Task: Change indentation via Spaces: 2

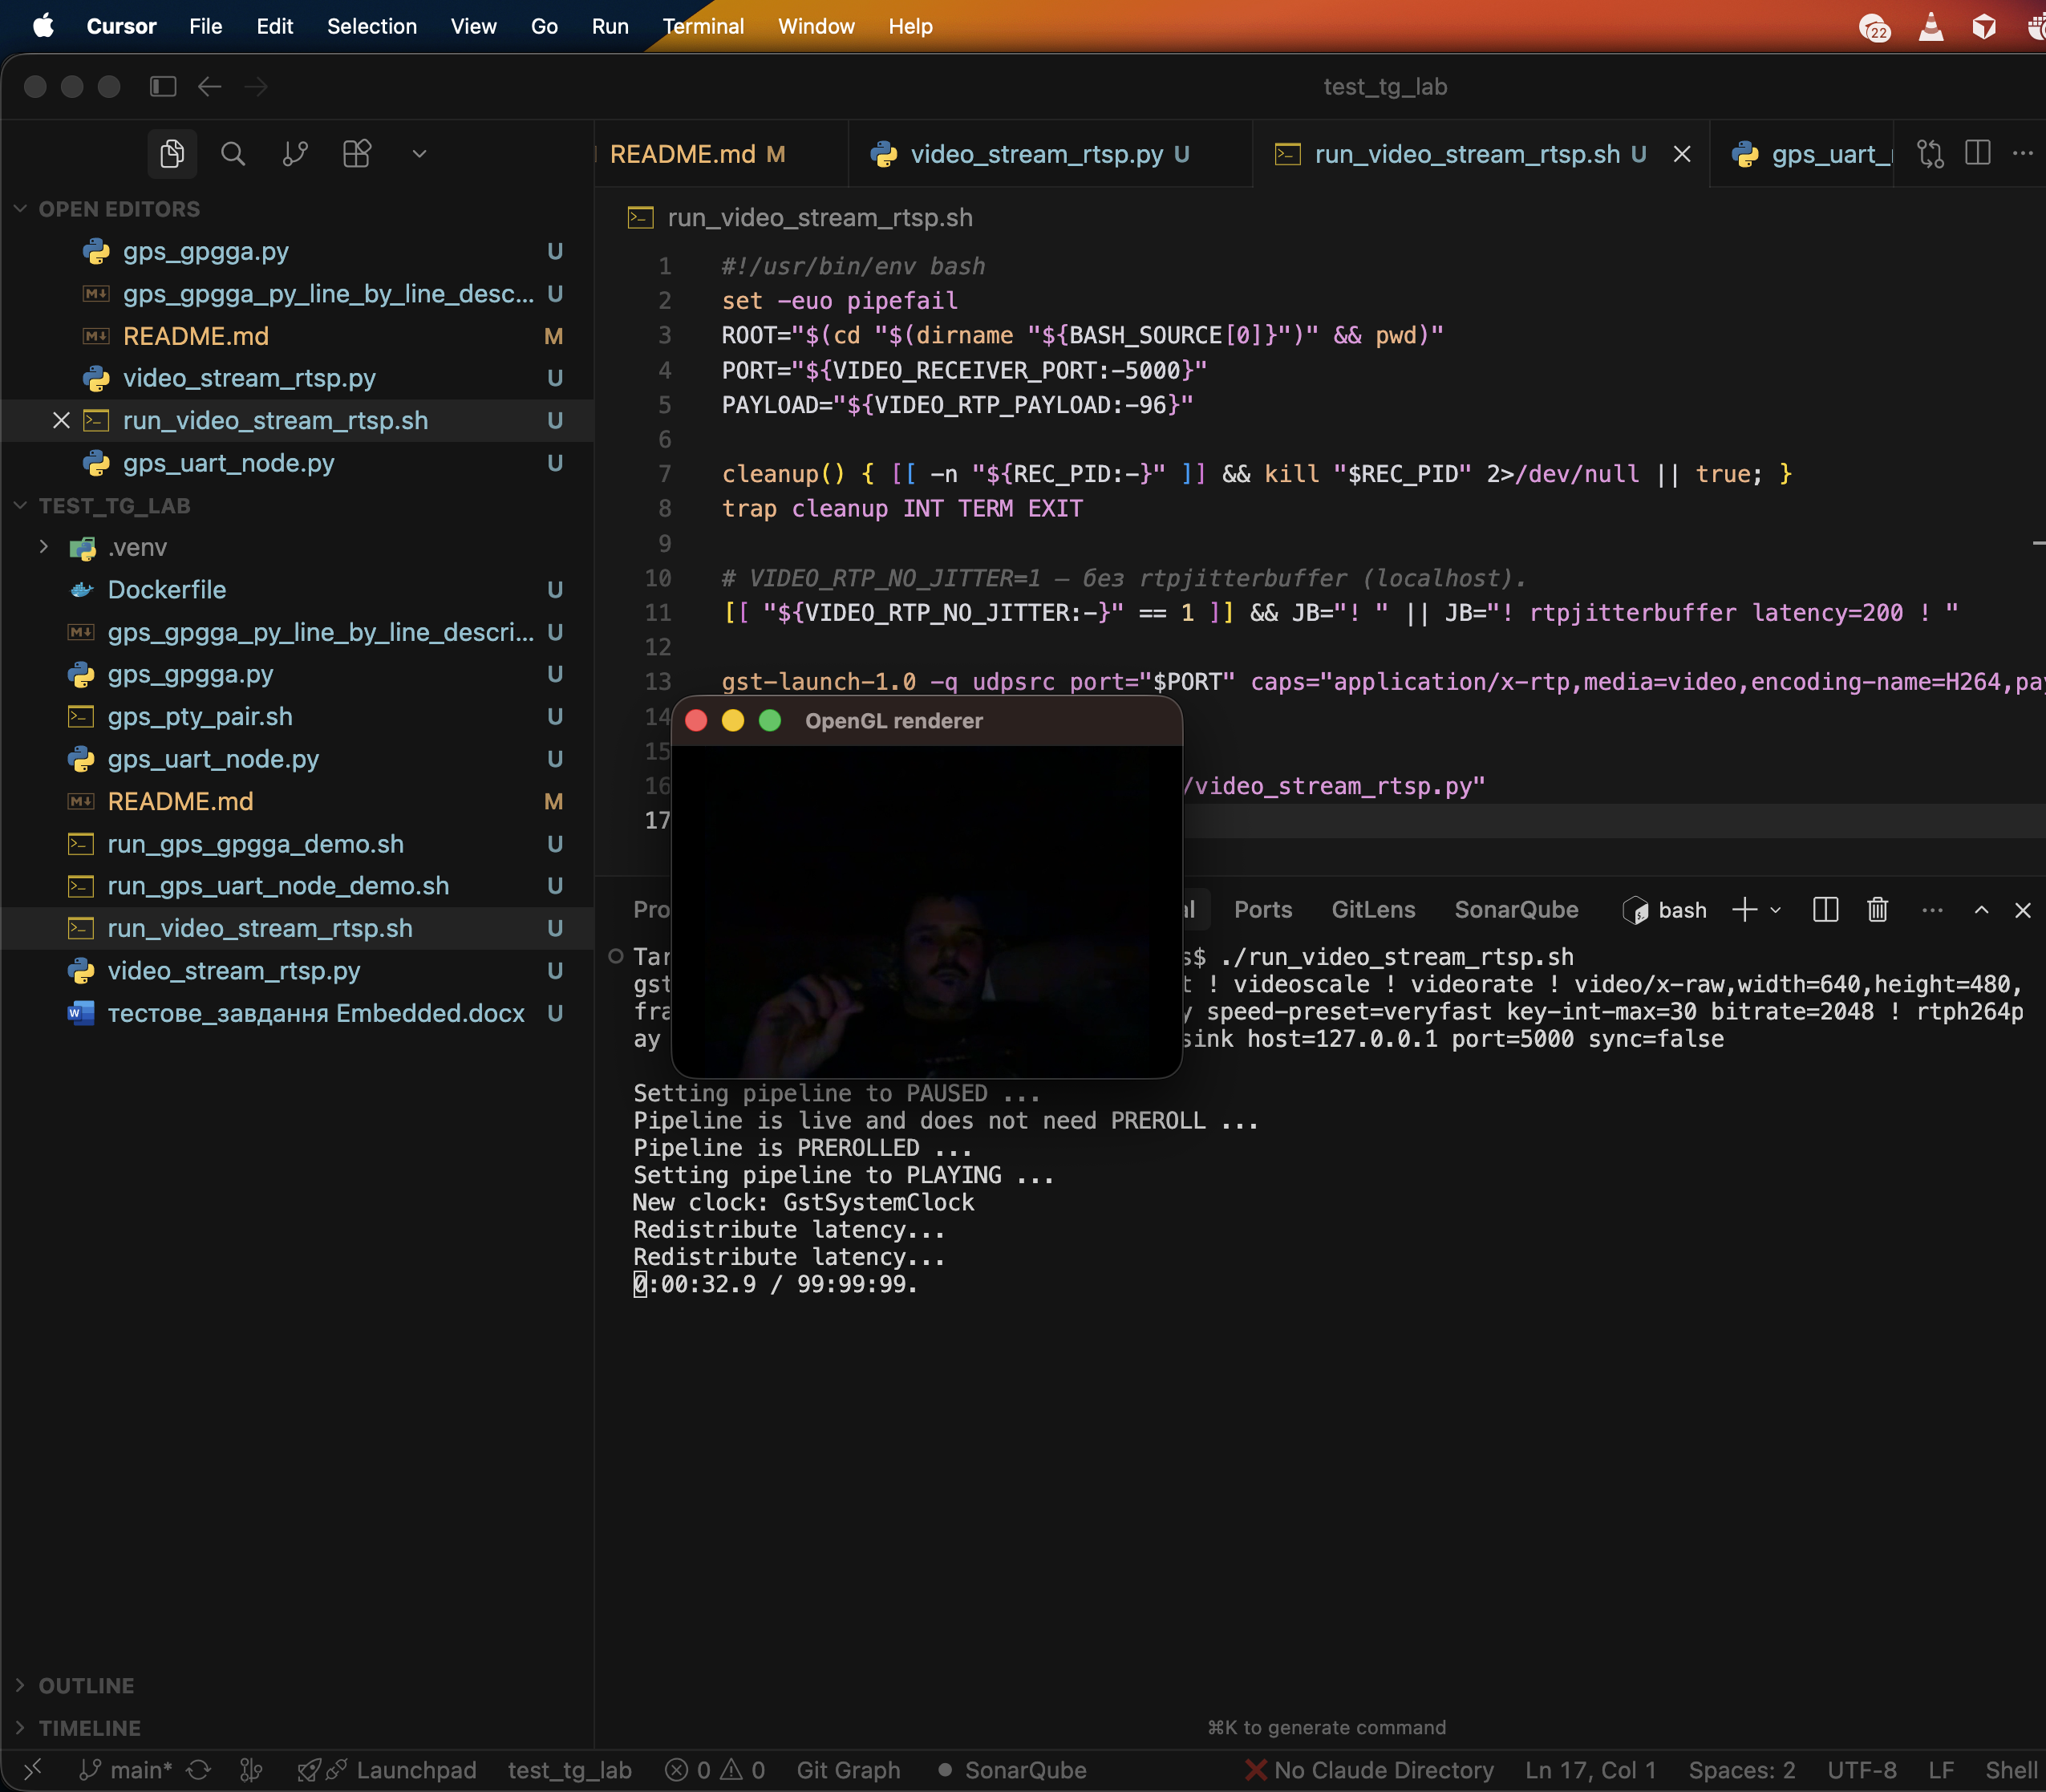Action: click(x=1742, y=1770)
